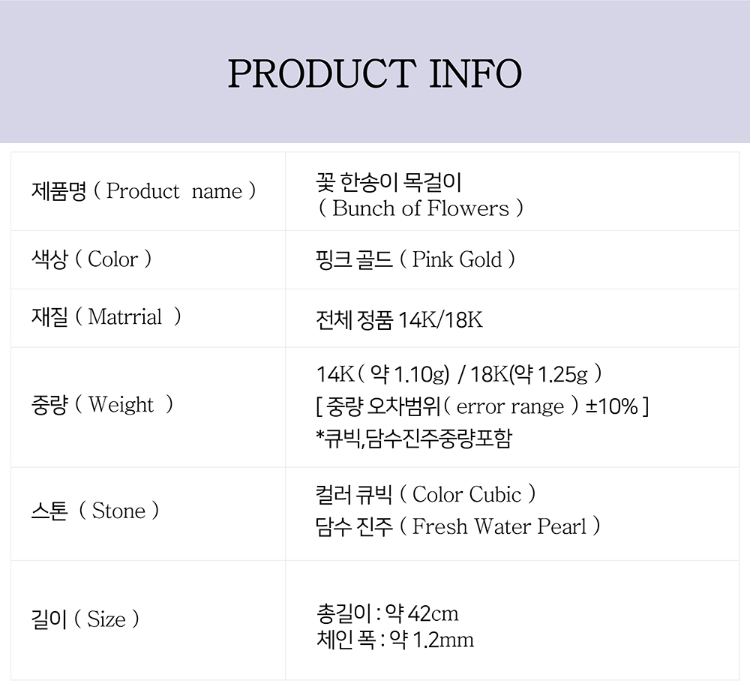
Task: Click the 중량 오차범위 error range line
Action: (482, 406)
